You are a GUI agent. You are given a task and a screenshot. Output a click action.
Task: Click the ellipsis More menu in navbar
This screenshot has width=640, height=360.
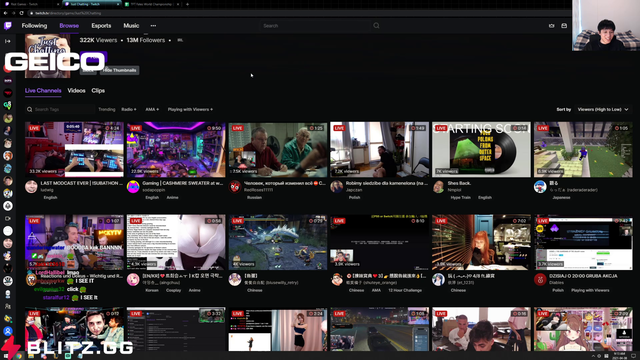[153, 26]
